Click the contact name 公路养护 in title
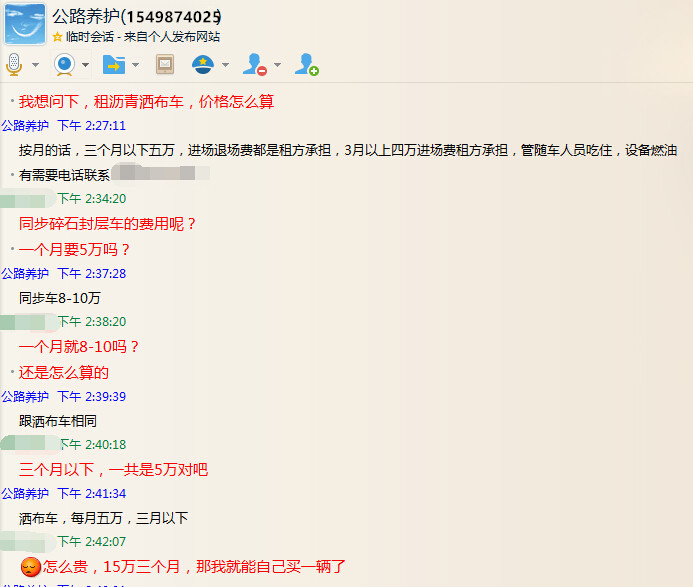This screenshot has width=693, height=587. (x=86, y=16)
